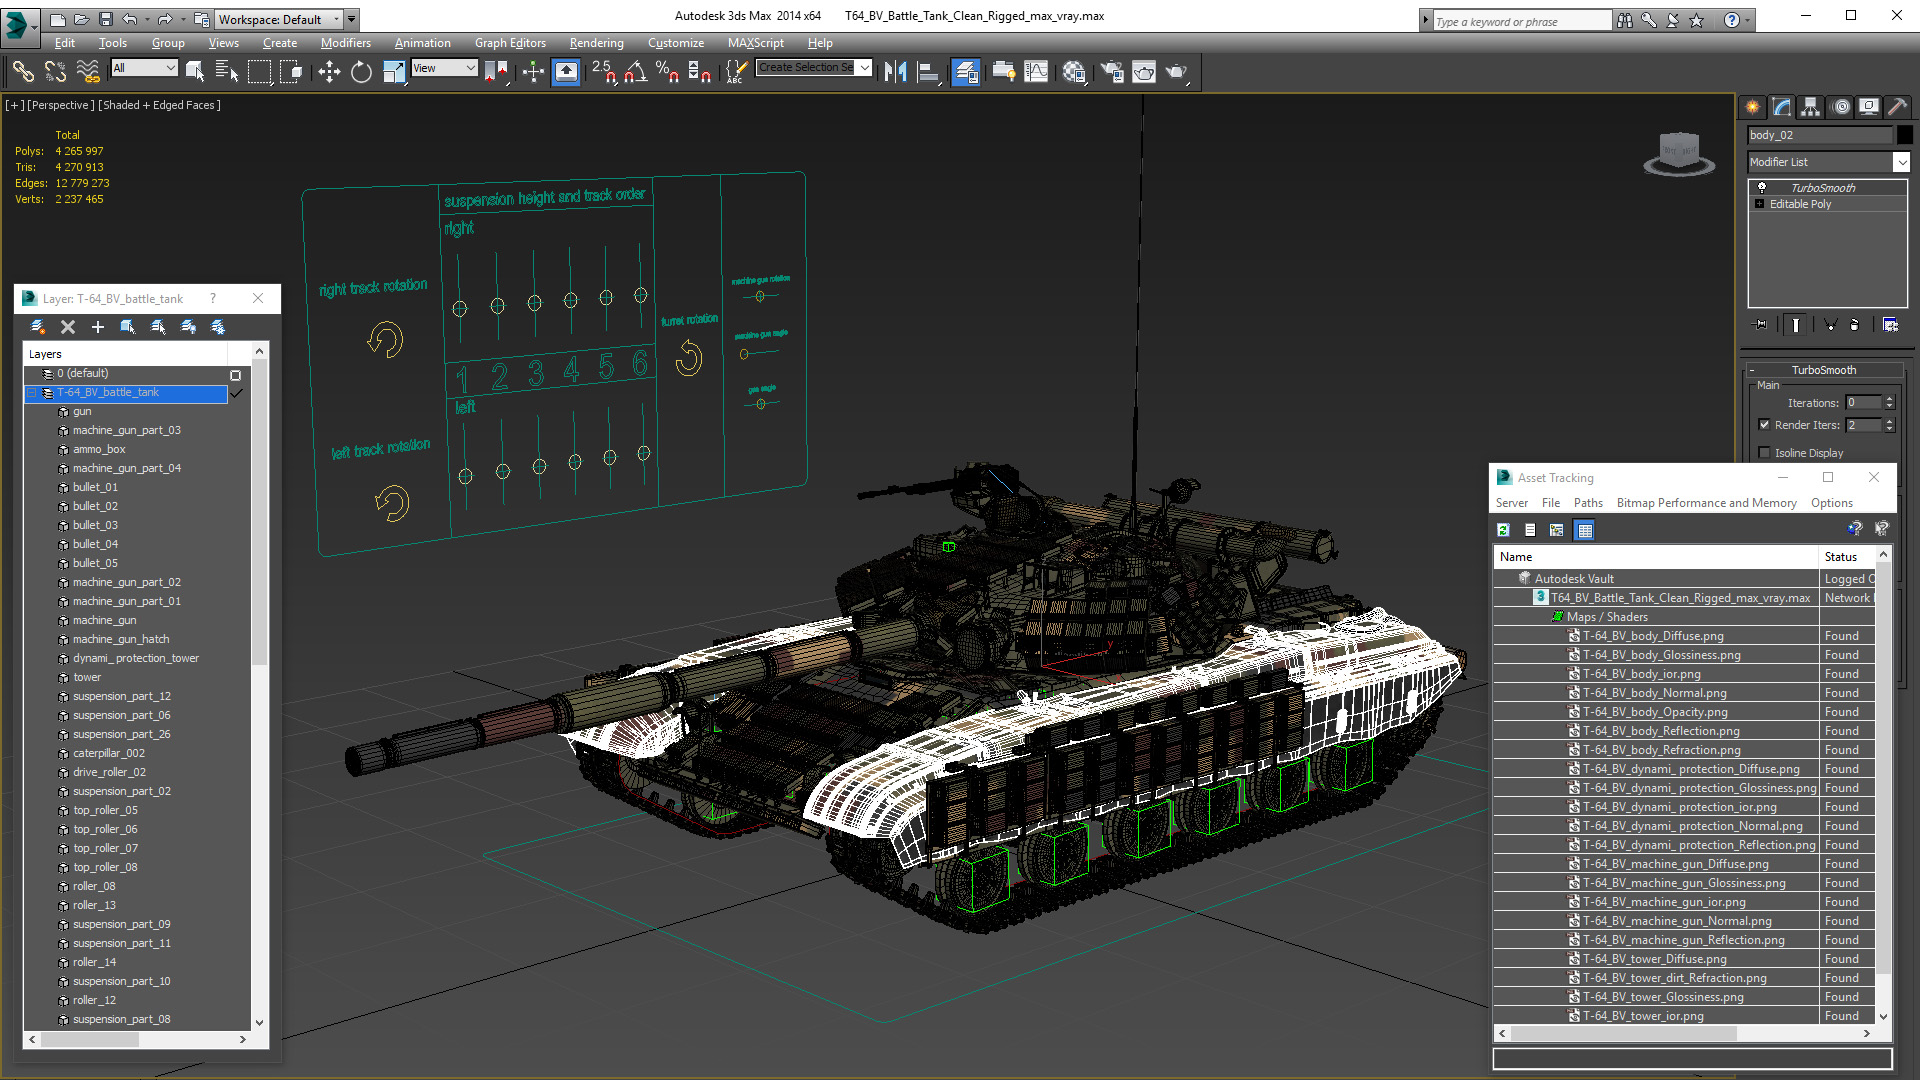Toggle current-layer checkmark for T-64_BV_battle_tank
The width and height of the screenshot is (1920, 1080).
pyautogui.click(x=236, y=393)
